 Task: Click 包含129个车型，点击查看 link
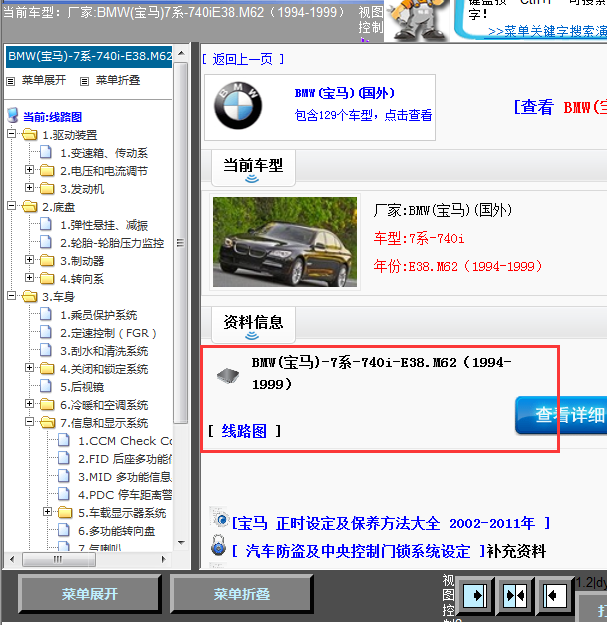click(363, 115)
